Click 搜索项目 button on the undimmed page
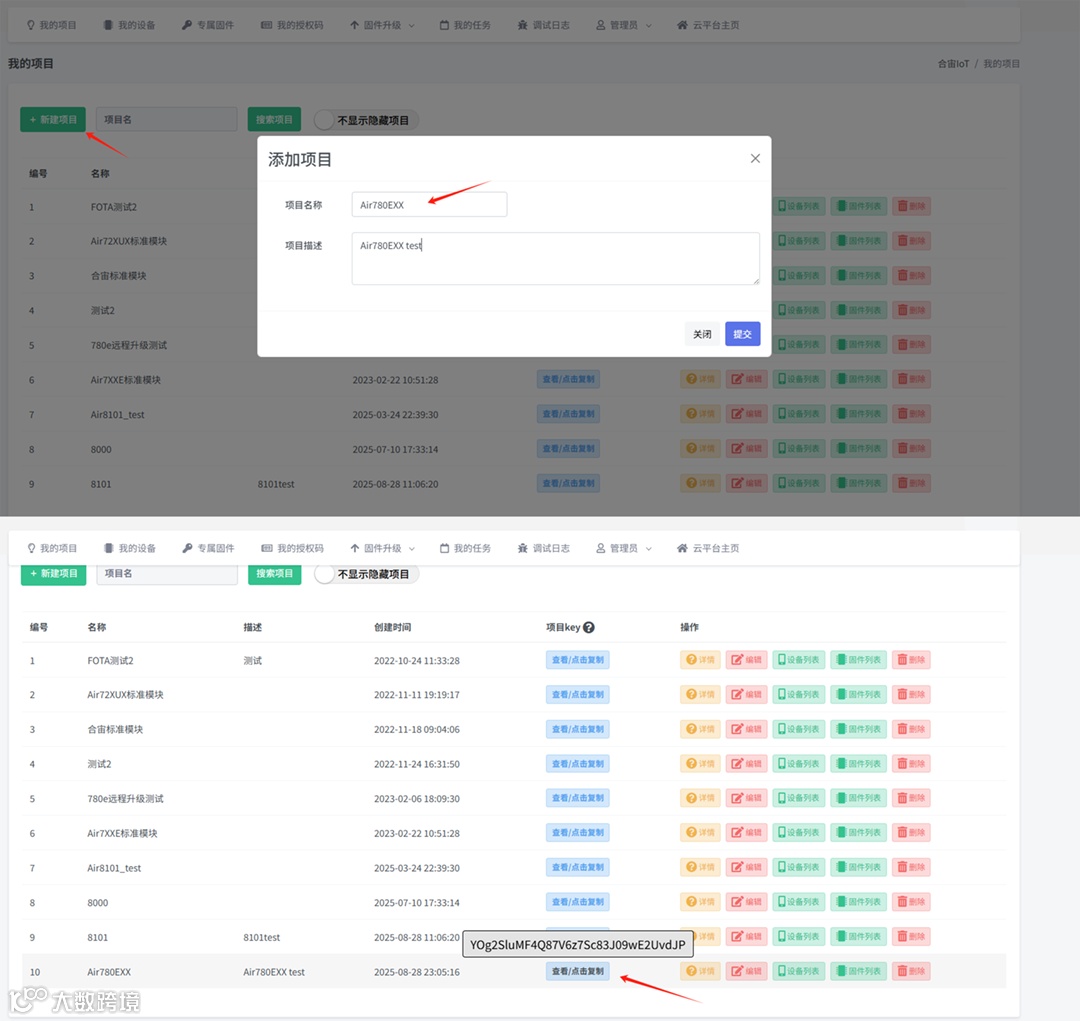The height and width of the screenshot is (1021, 1080). (274, 573)
